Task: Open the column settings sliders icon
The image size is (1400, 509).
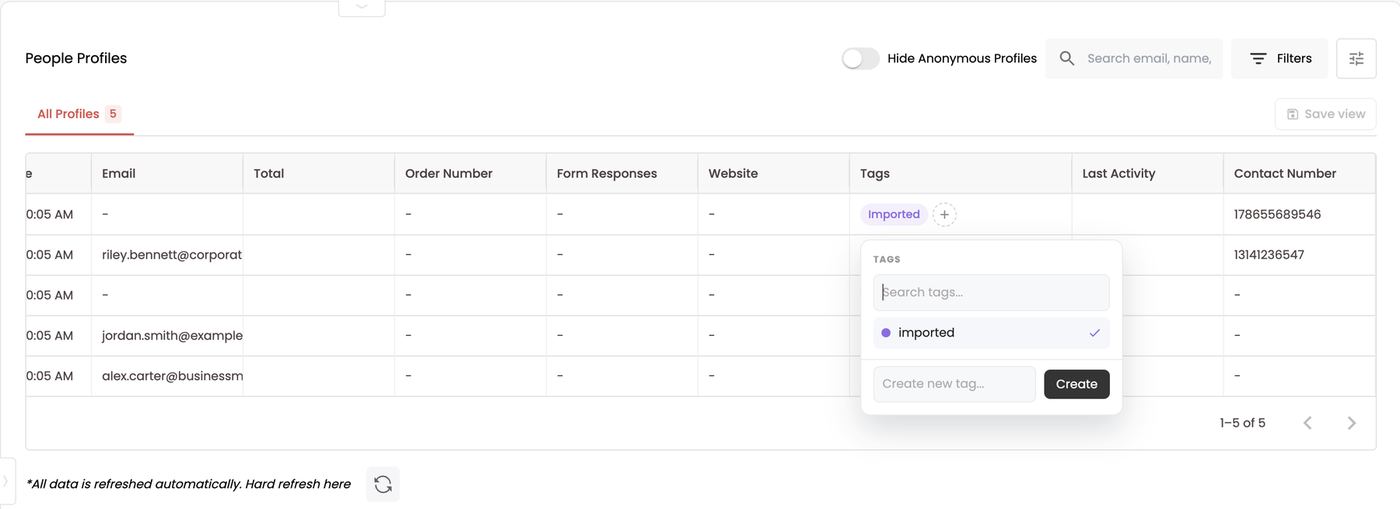Action: [x=1356, y=59]
